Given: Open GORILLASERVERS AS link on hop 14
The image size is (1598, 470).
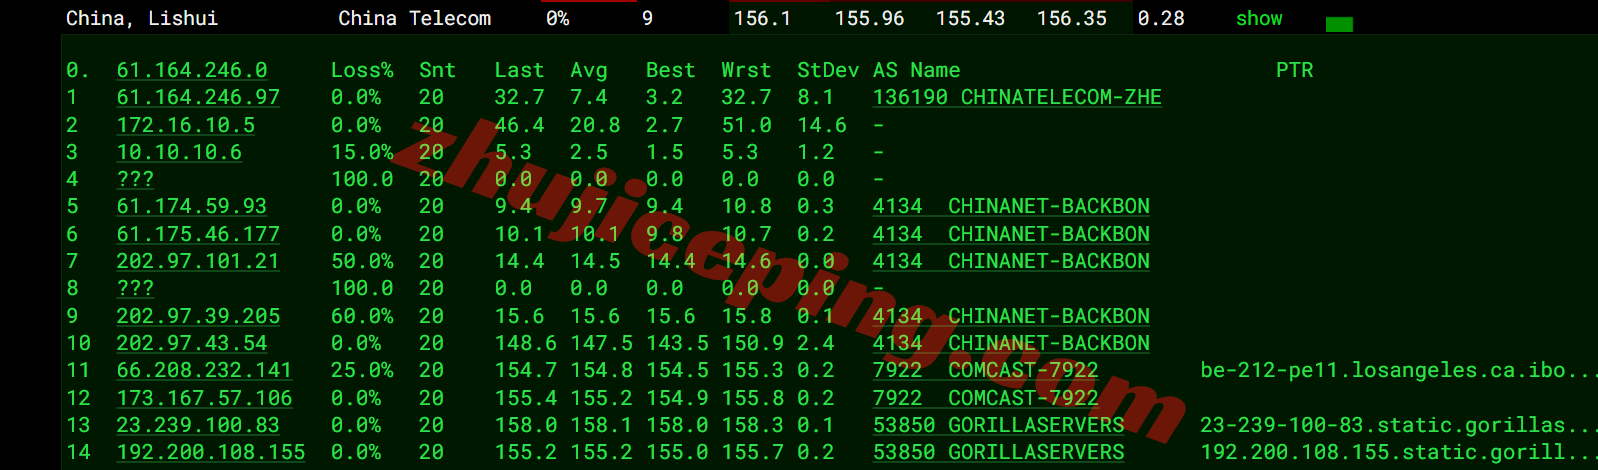Looking at the screenshot, I should [999, 452].
